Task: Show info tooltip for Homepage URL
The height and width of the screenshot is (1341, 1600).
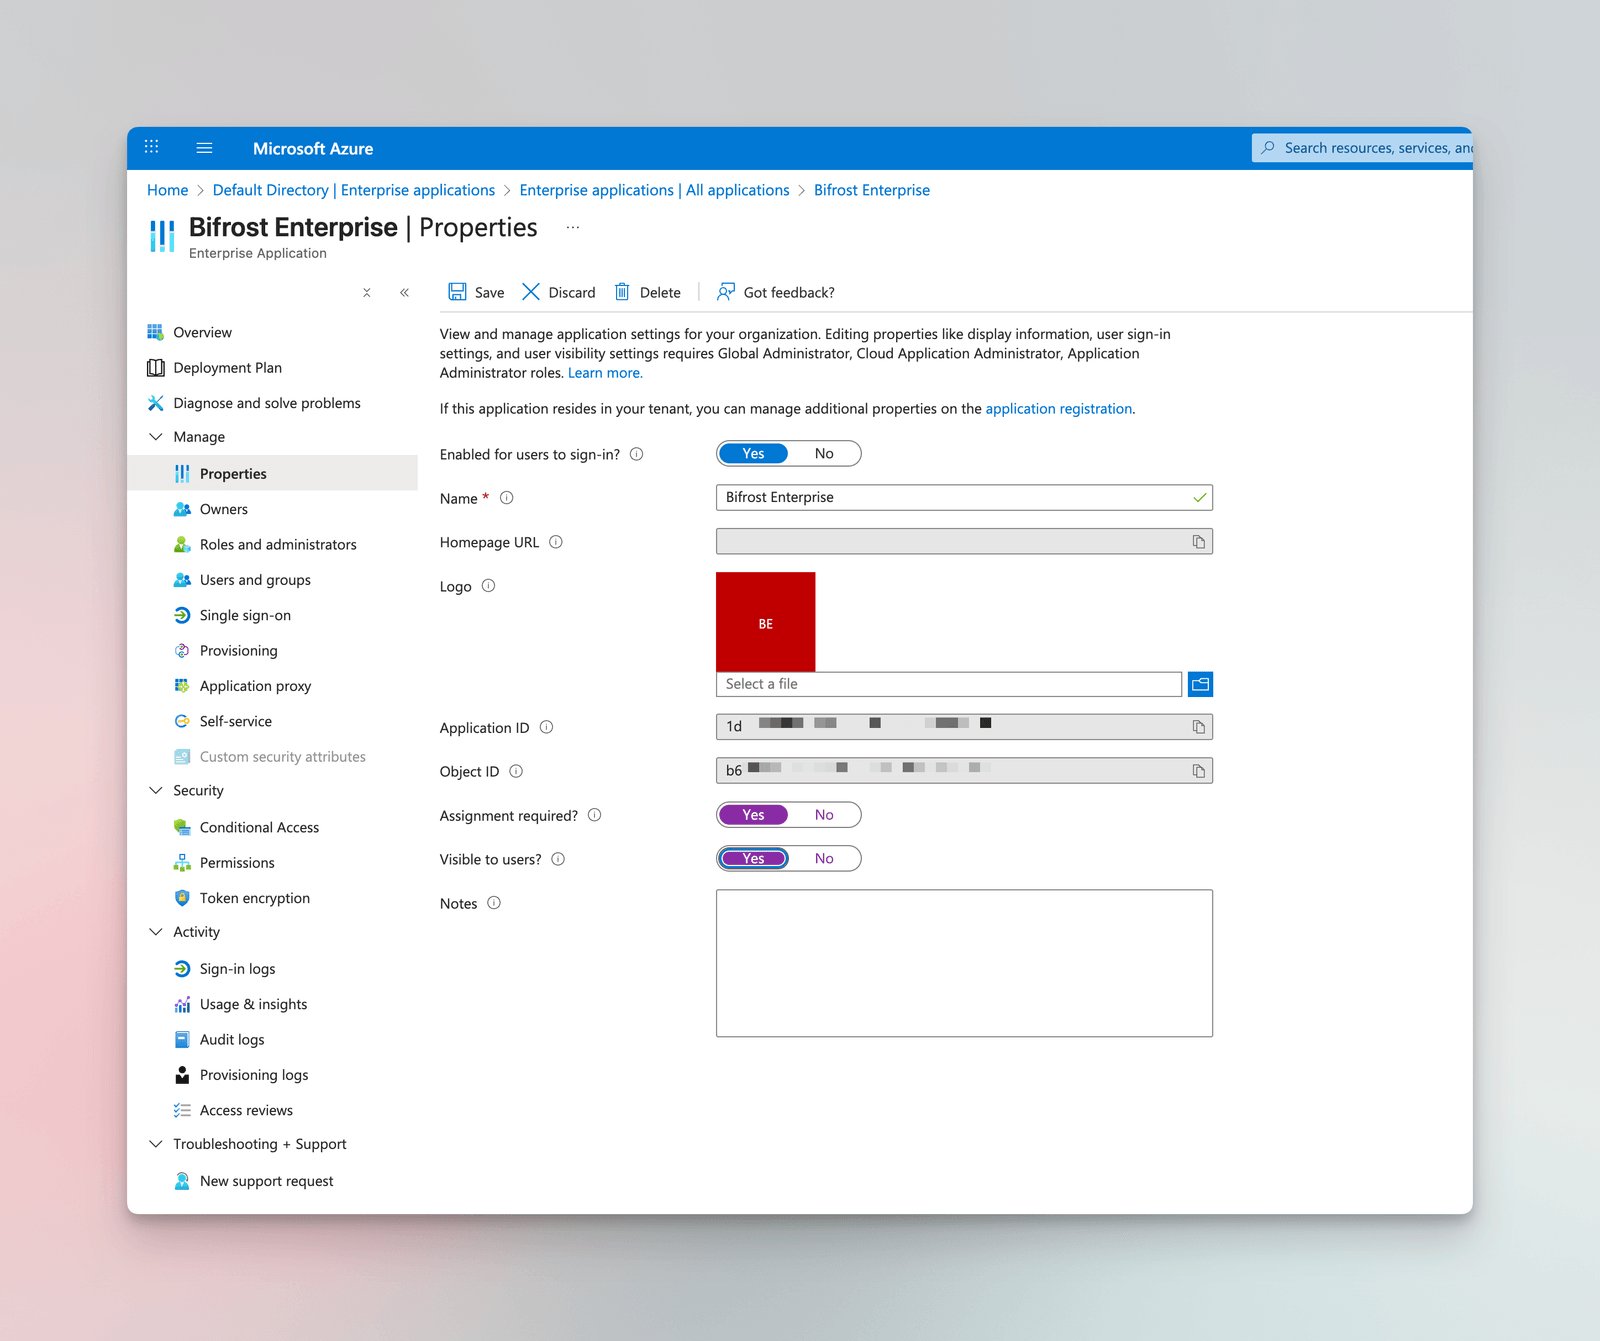Action: 556,542
